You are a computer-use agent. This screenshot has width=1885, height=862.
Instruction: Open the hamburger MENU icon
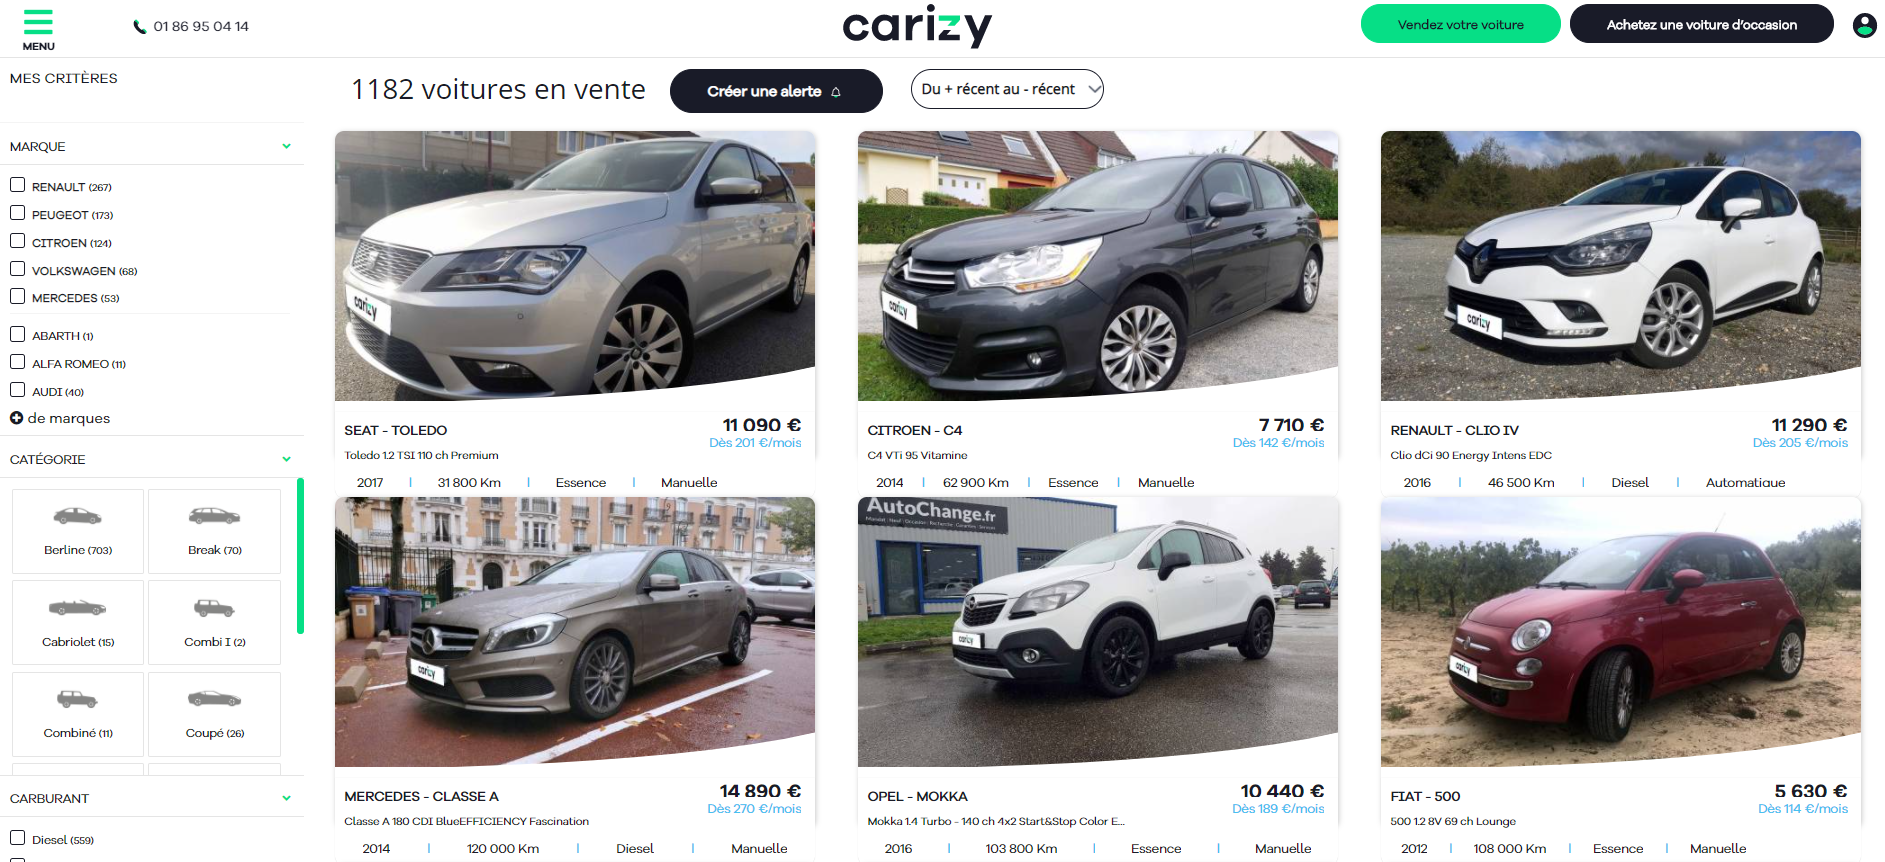[38, 23]
